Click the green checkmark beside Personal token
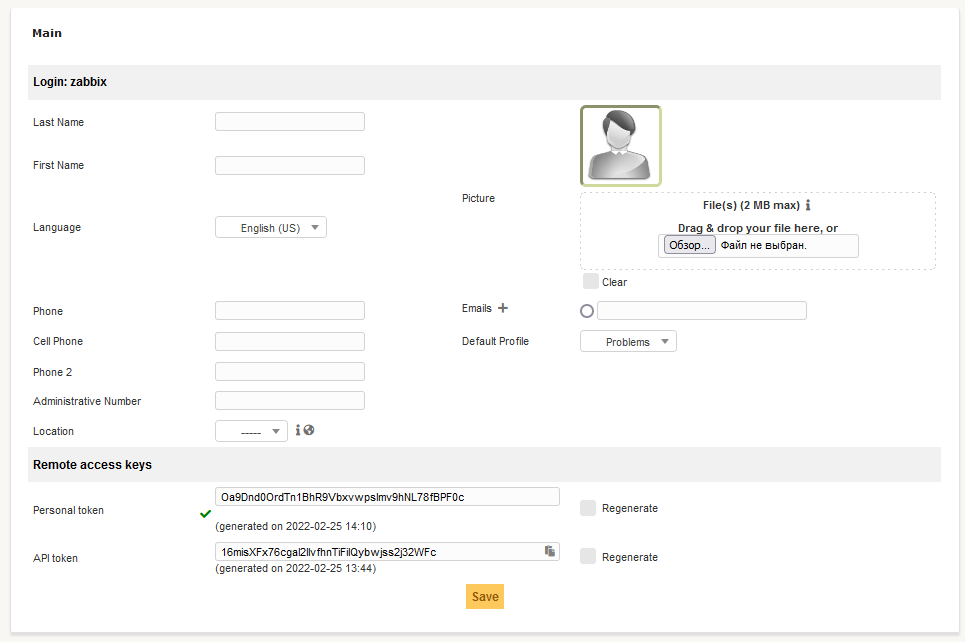The image size is (965, 642). point(206,514)
